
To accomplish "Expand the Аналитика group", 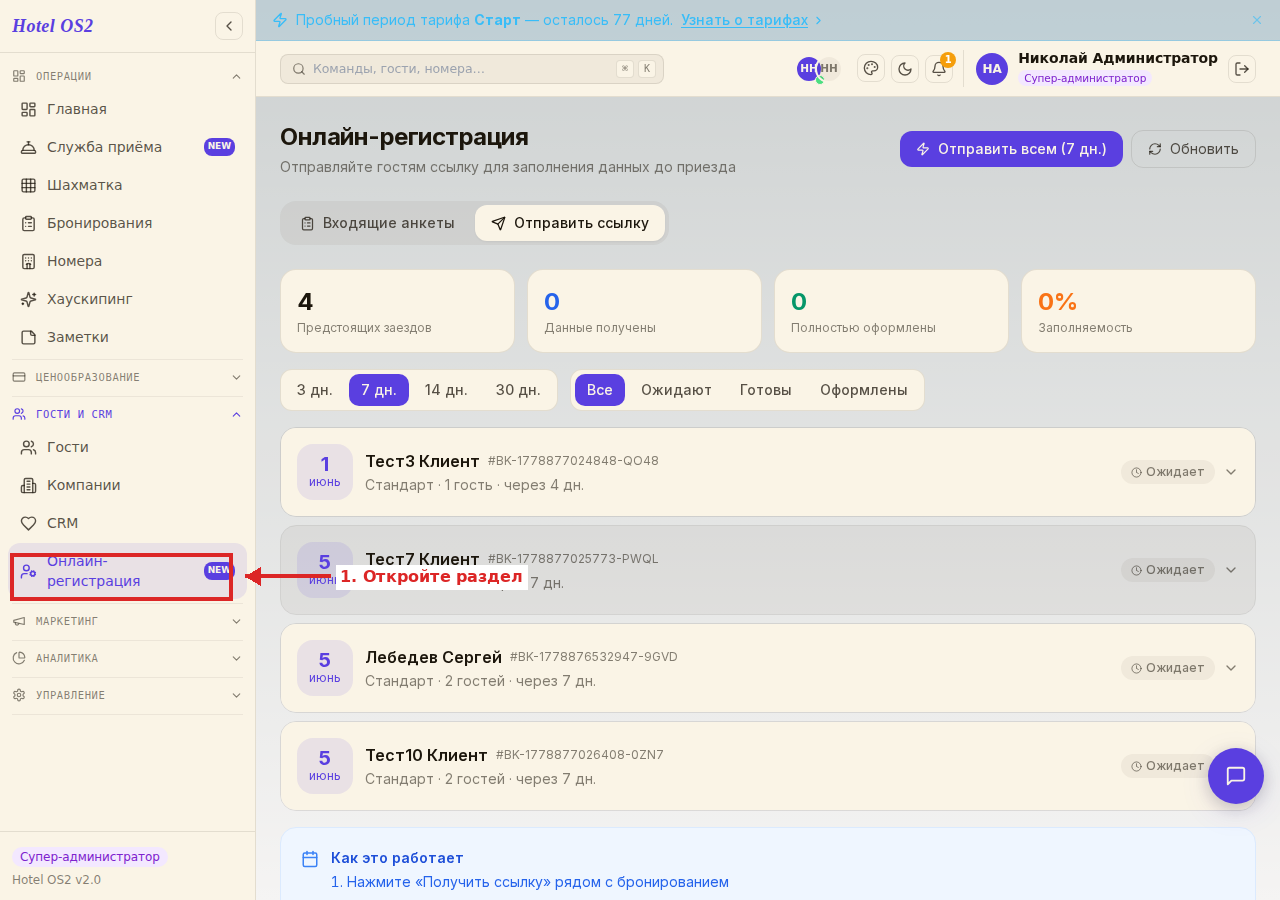I will coord(127,658).
